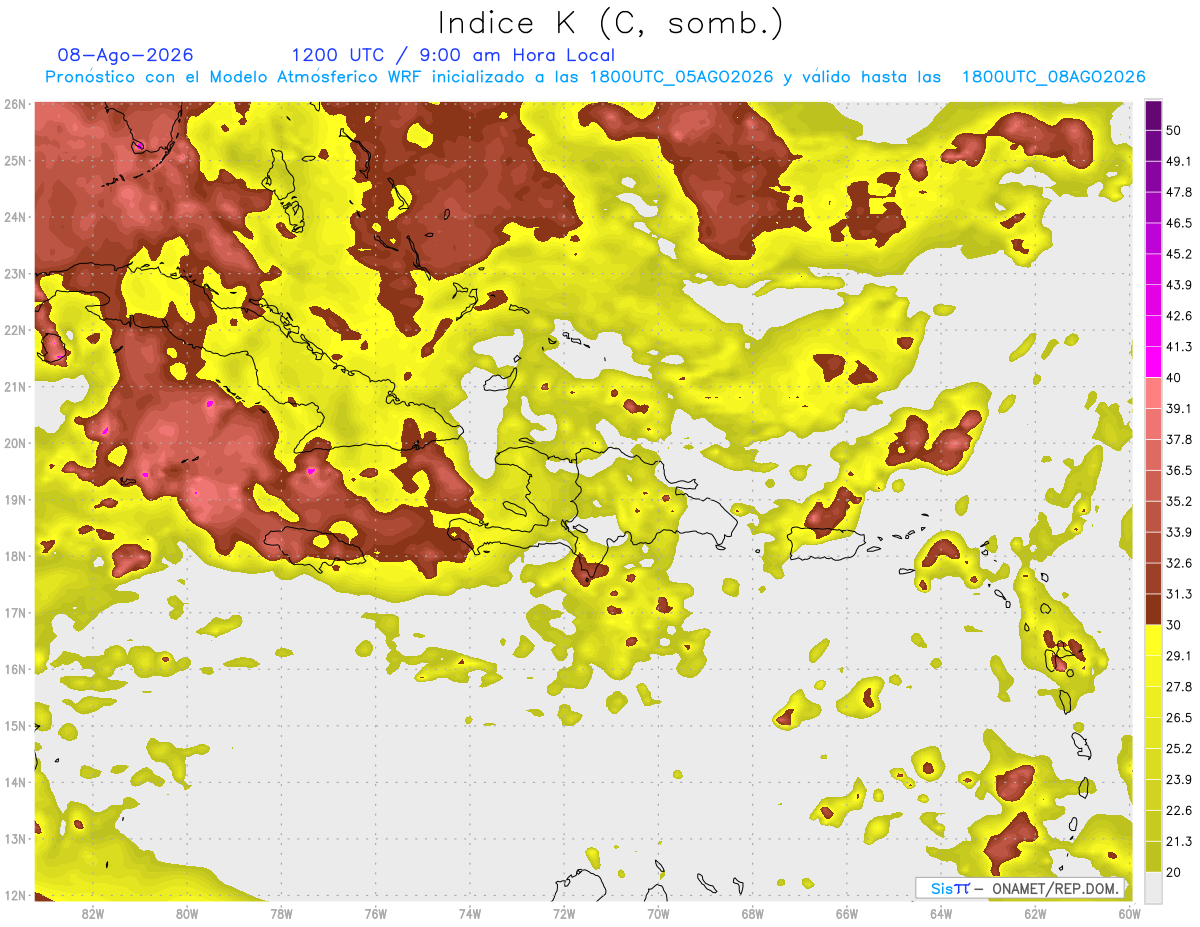Viewport: 1200px width, 927px height.
Task: Click the '23N' latitude label
Action: [x=15, y=274]
